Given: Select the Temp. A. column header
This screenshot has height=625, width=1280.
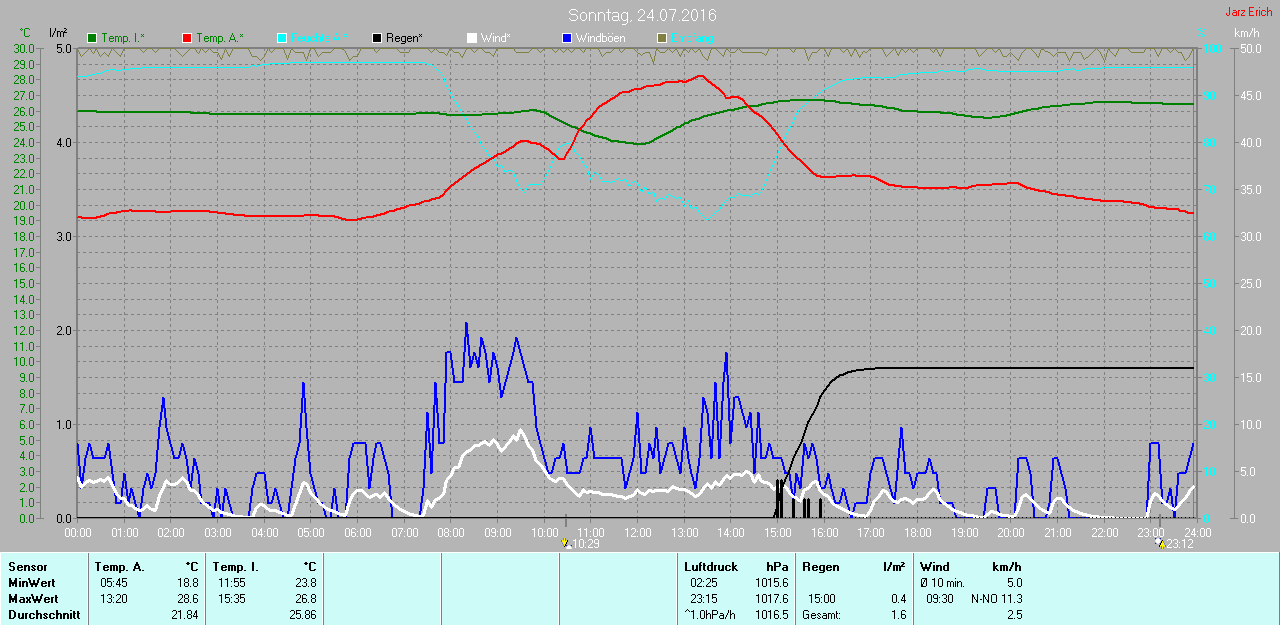Looking at the screenshot, I should [x=119, y=567].
